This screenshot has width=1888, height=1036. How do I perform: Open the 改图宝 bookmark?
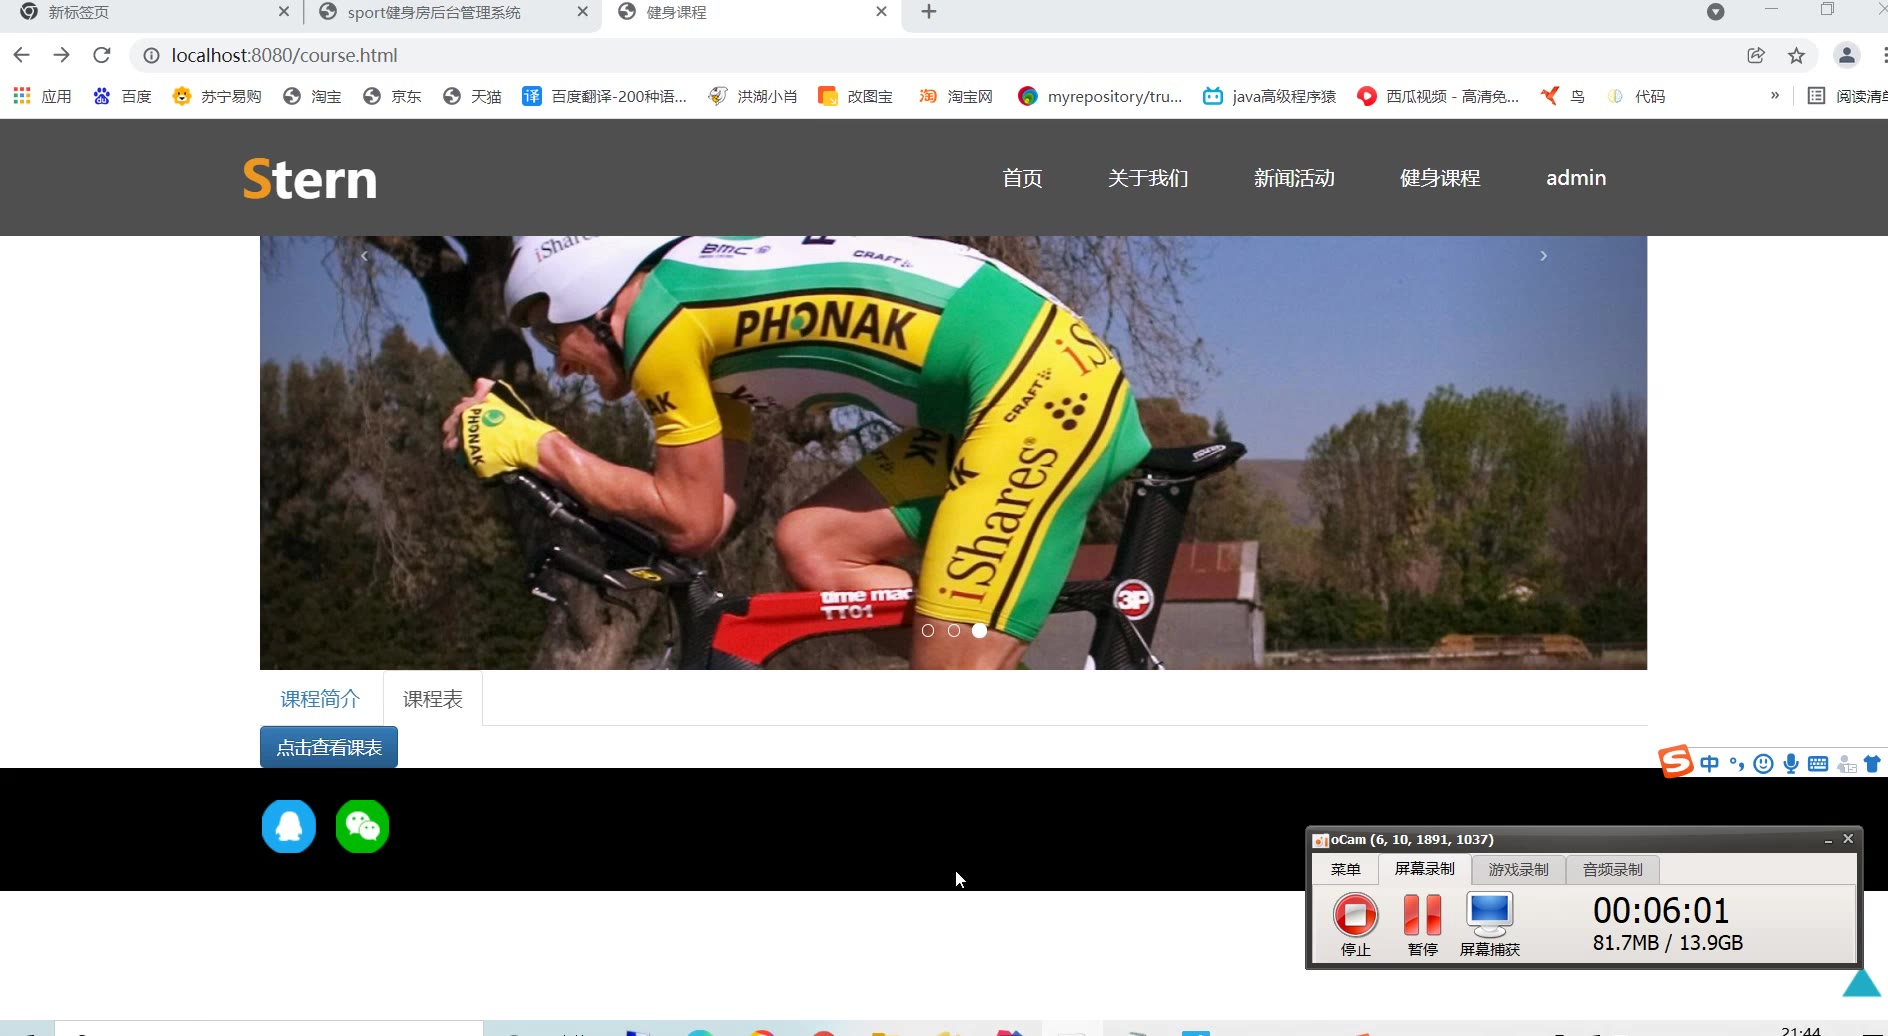(855, 96)
